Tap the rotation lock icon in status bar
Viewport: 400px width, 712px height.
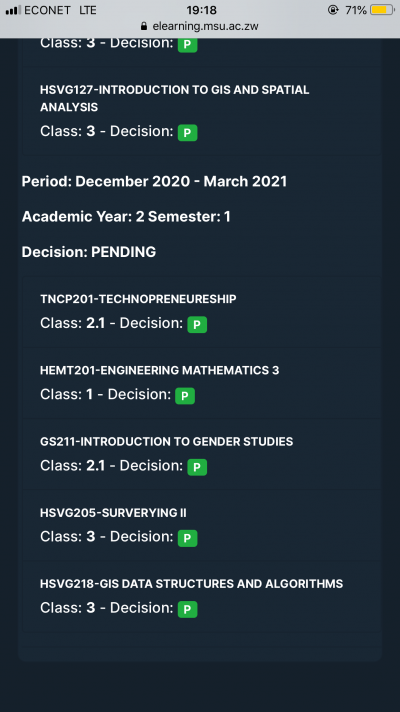(x=333, y=10)
